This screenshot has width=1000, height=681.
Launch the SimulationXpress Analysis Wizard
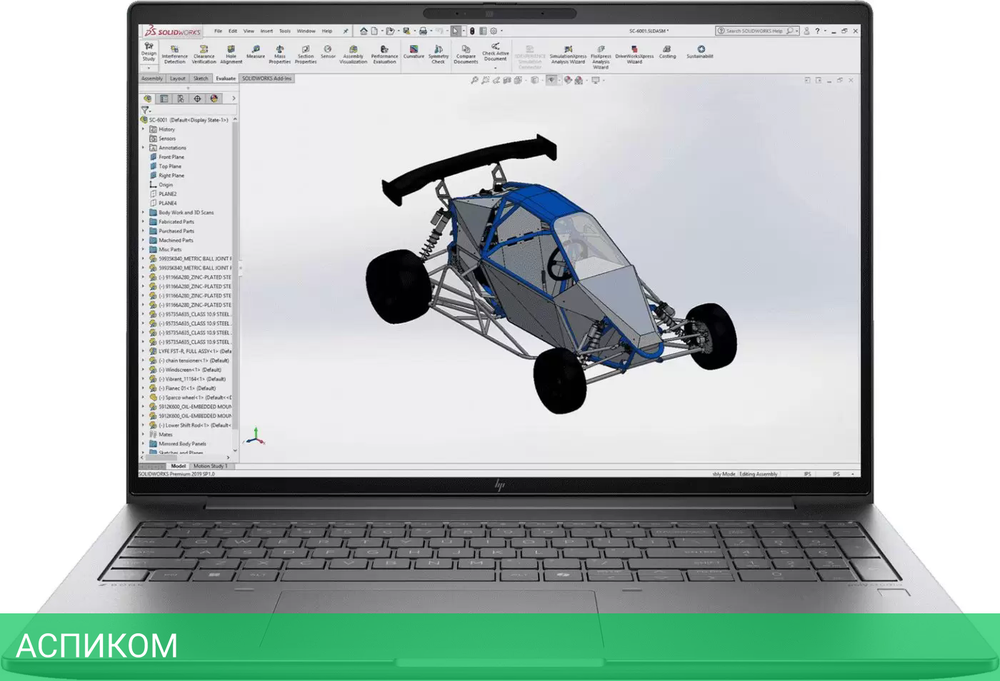click(x=567, y=55)
